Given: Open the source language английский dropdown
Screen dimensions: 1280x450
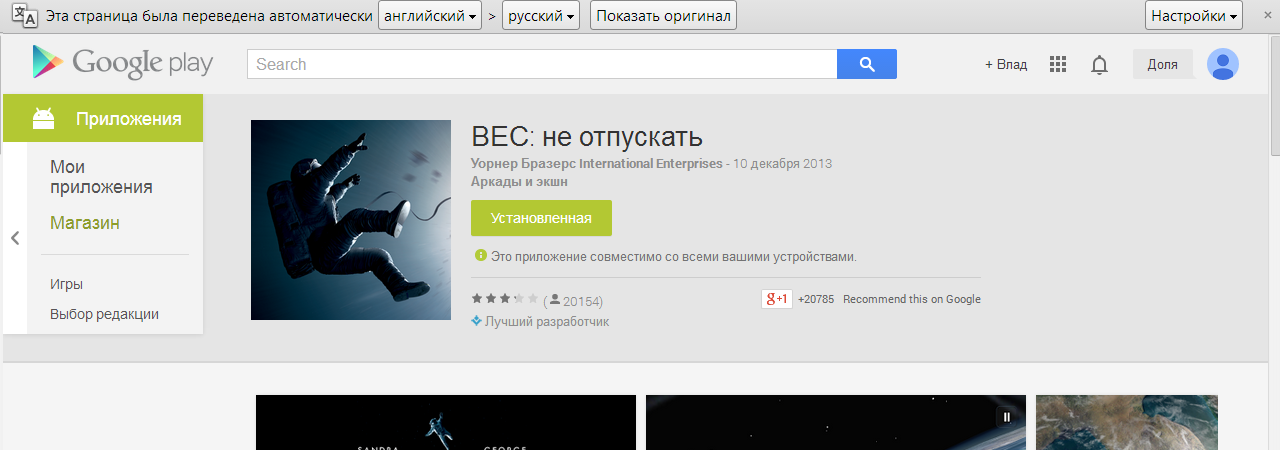Looking at the screenshot, I should click(x=429, y=16).
